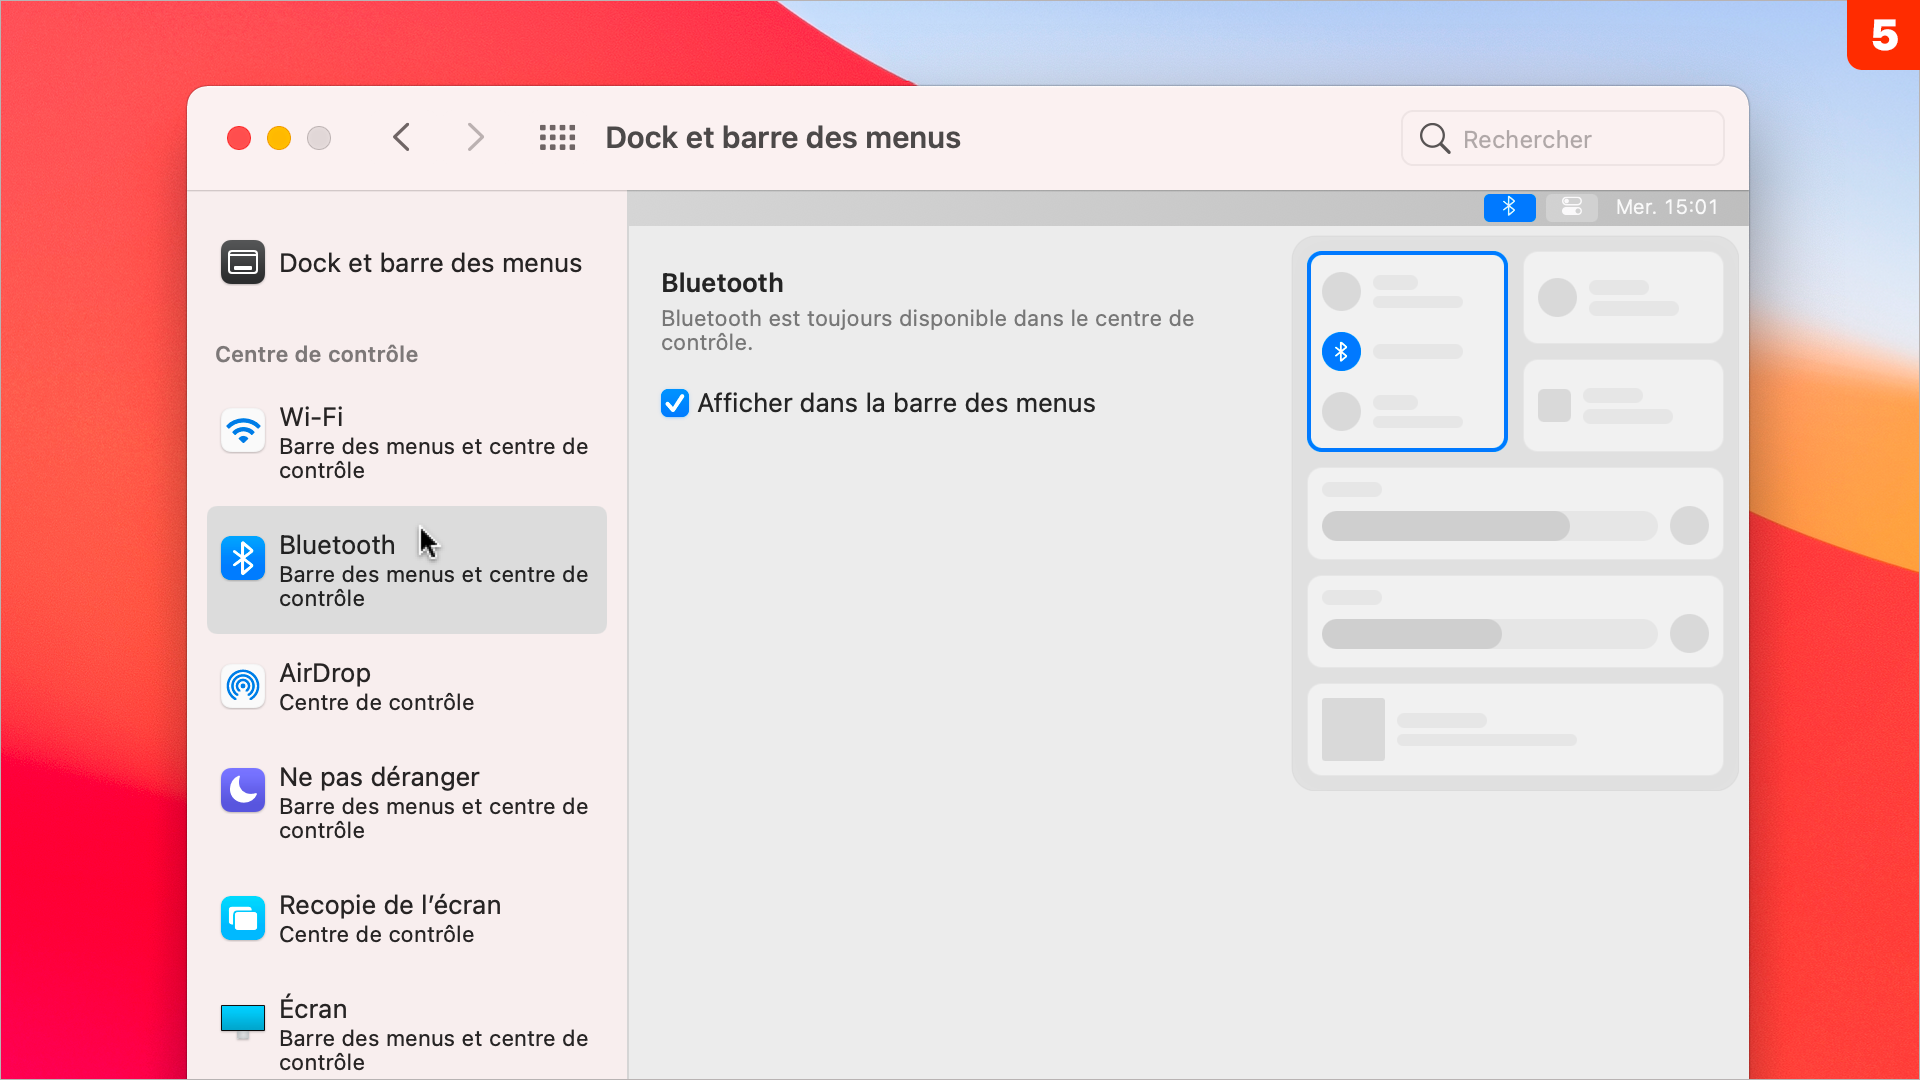Image resolution: width=1920 pixels, height=1080 pixels.
Task: Click the Recopie de l'écran icon
Action: pos(241,918)
